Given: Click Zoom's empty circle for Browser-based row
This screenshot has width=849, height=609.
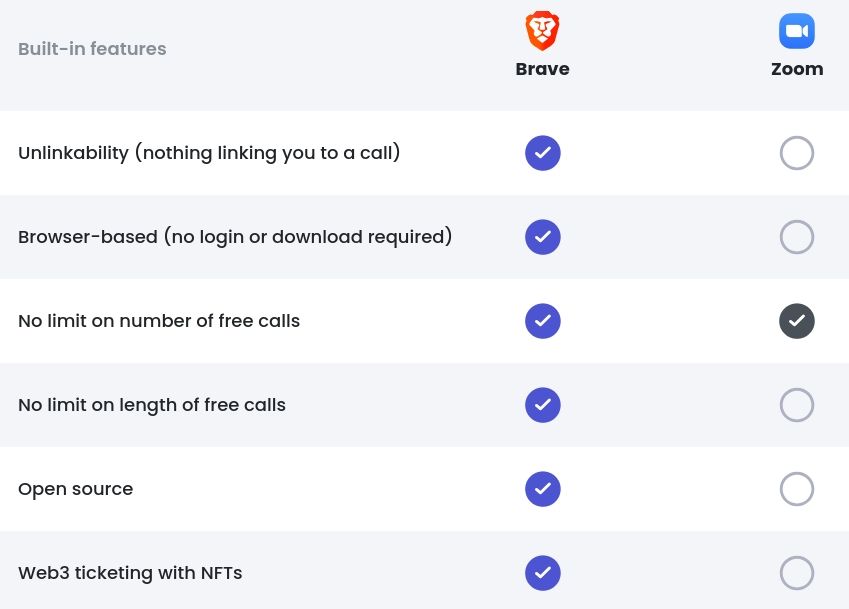Looking at the screenshot, I should [797, 237].
